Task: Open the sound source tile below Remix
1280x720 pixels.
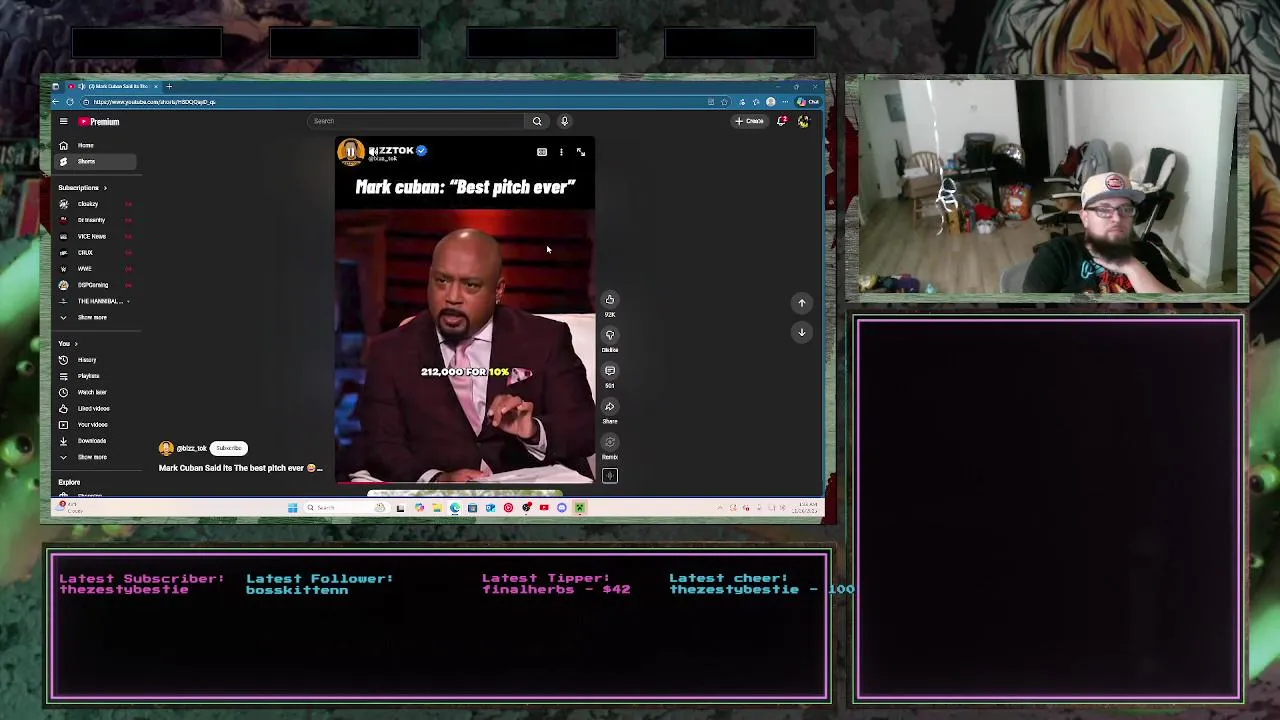Action: click(x=610, y=476)
